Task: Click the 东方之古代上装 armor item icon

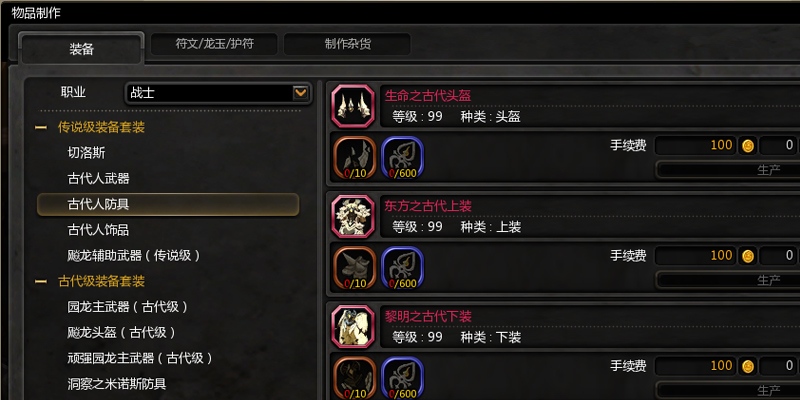Action: [x=353, y=216]
